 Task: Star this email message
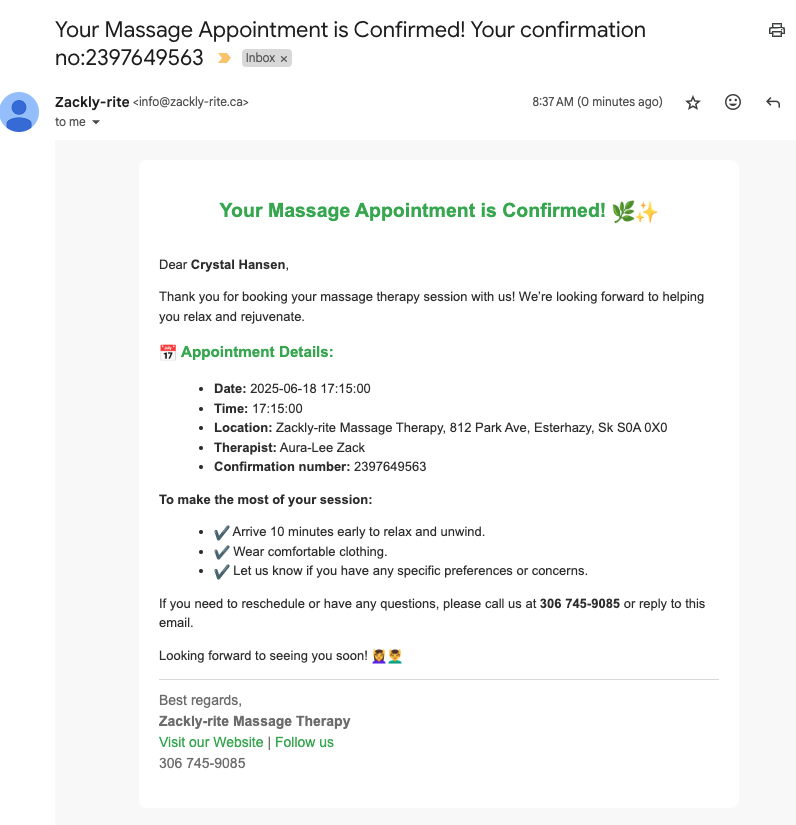(x=693, y=103)
